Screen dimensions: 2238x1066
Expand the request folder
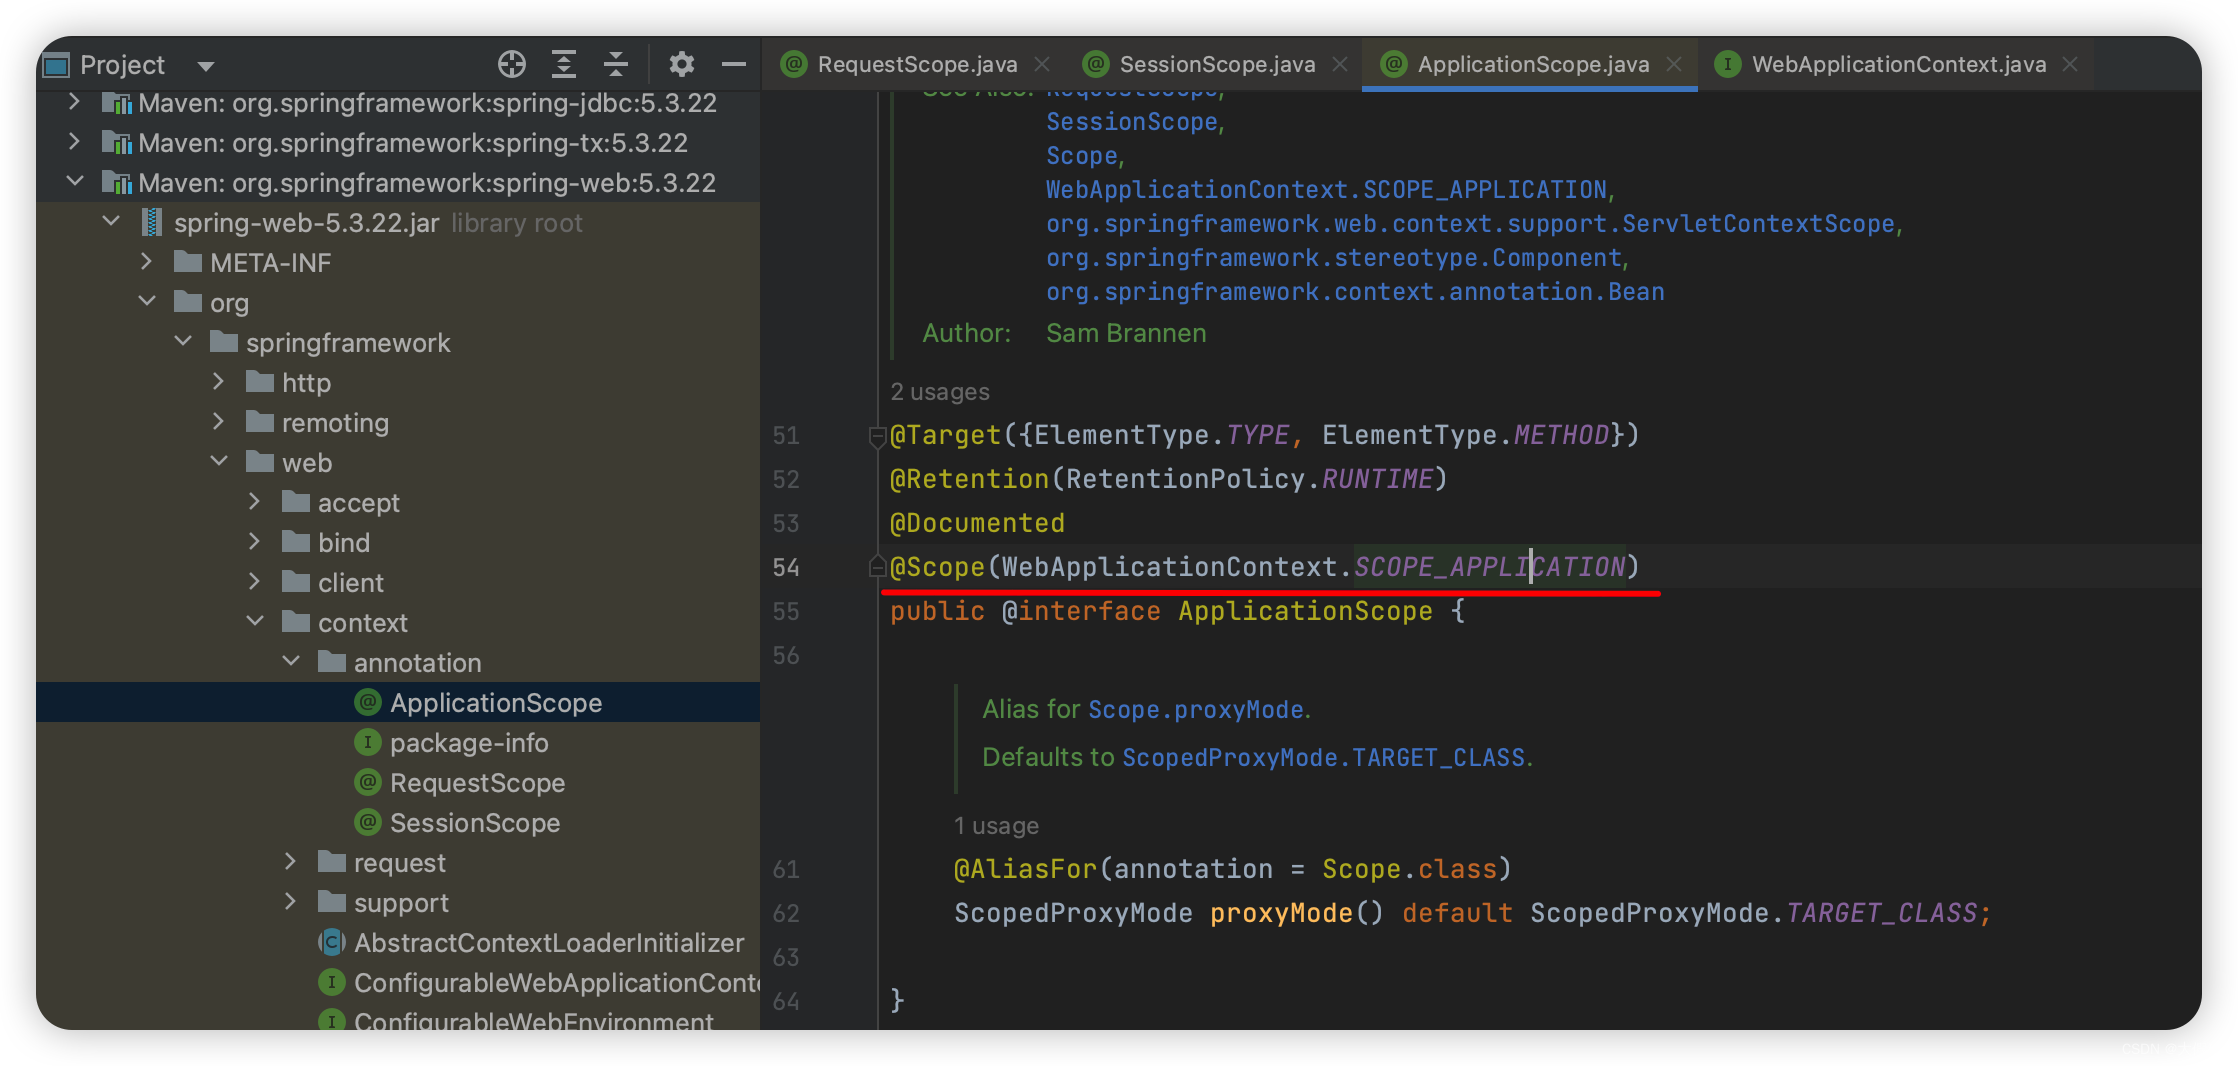click(290, 862)
